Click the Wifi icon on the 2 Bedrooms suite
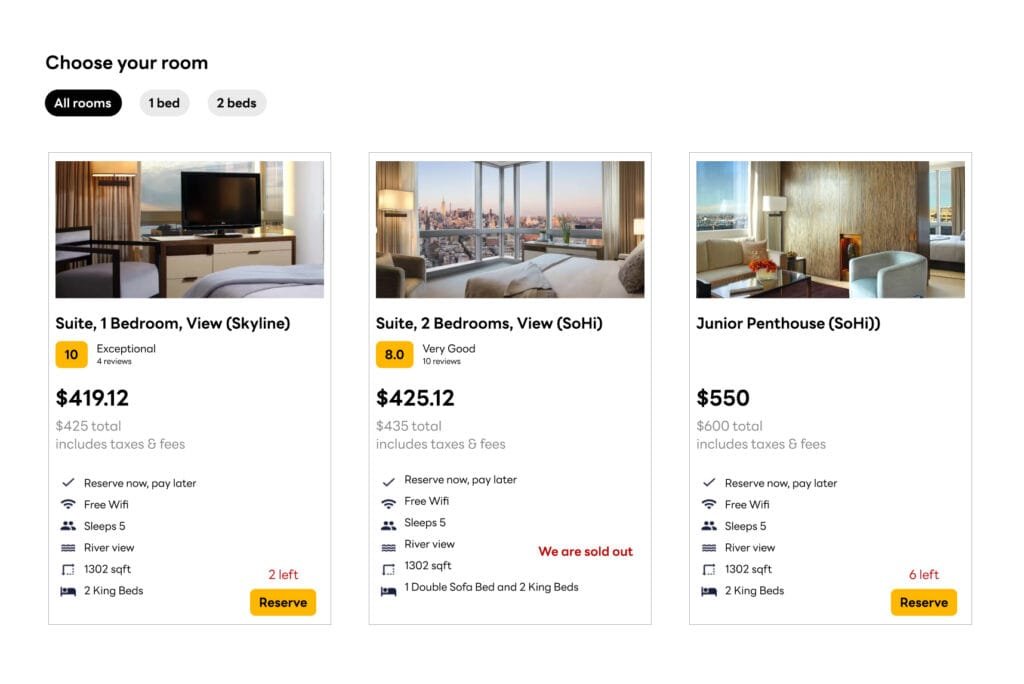 click(388, 501)
